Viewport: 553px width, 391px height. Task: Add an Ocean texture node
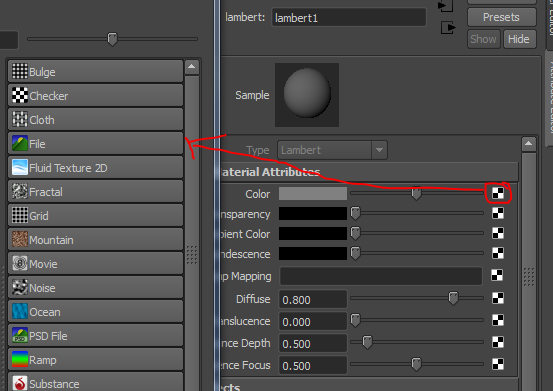click(x=96, y=312)
